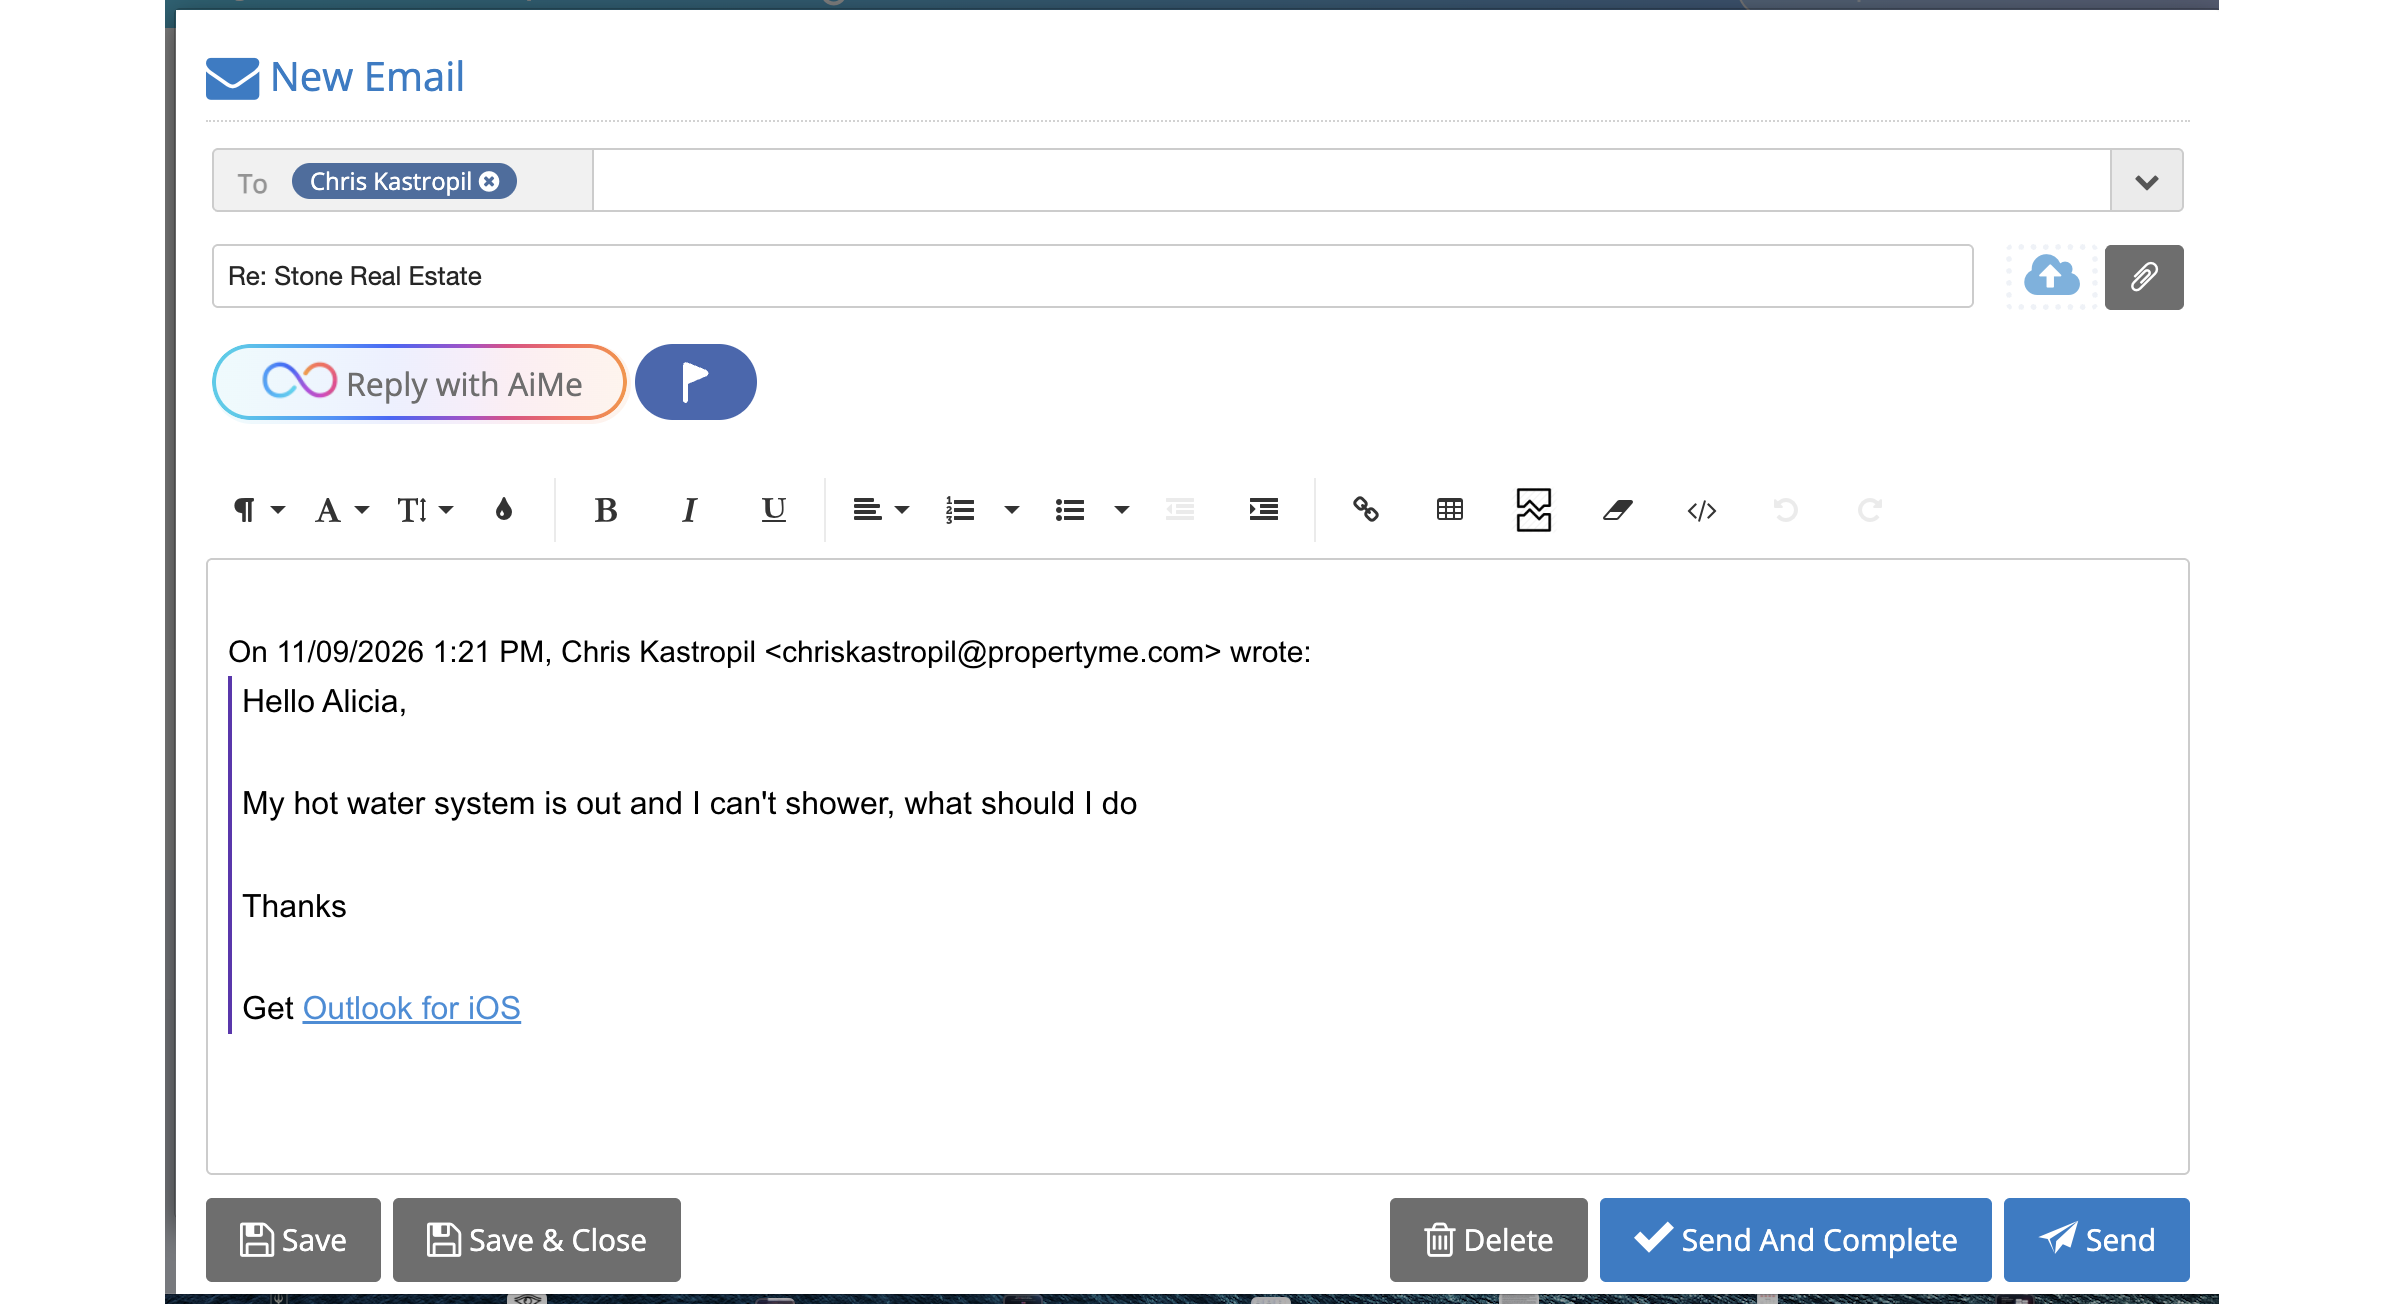Click the Save button
2384x1304 pixels.
(x=293, y=1240)
